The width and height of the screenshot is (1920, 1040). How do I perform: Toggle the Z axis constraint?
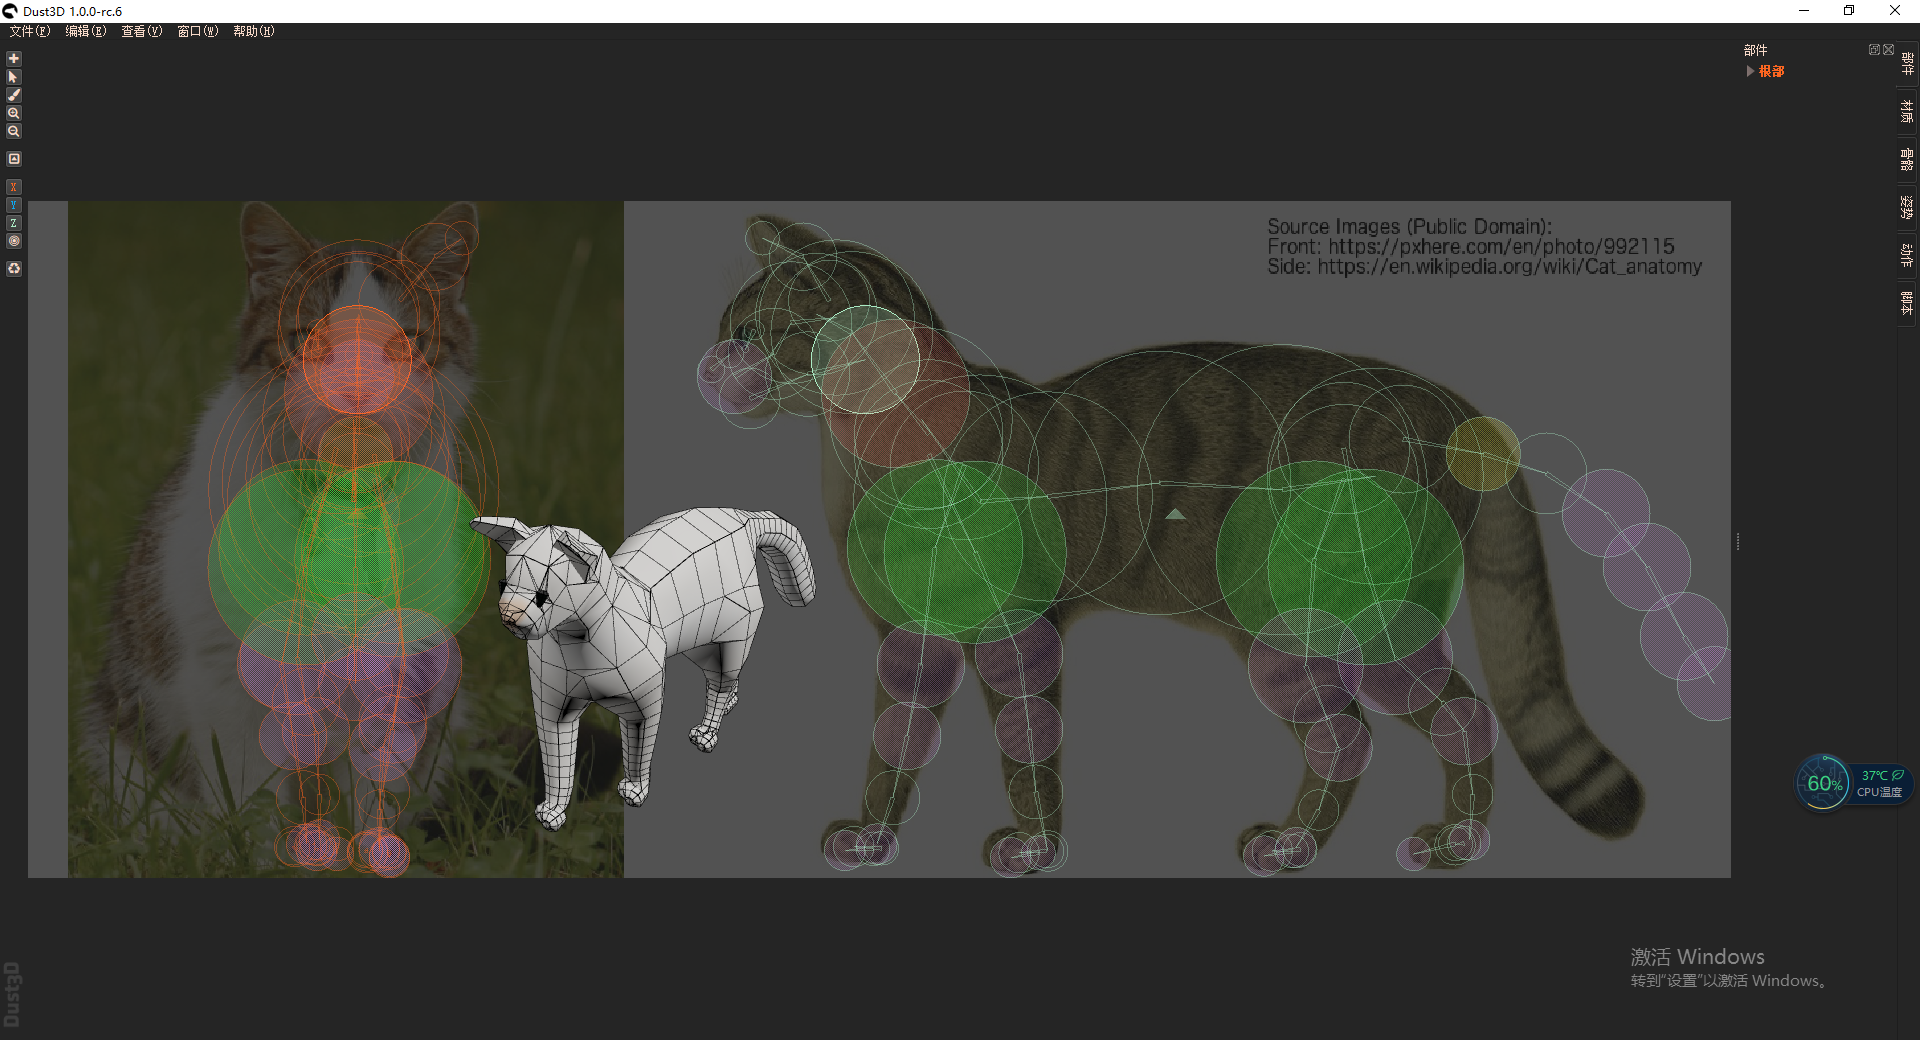pos(13,223)
